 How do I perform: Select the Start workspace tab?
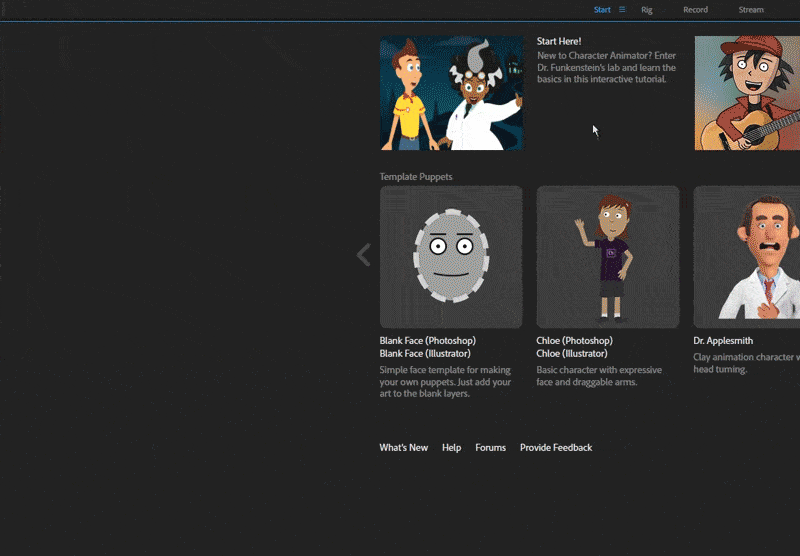click(x=602, y=10)
